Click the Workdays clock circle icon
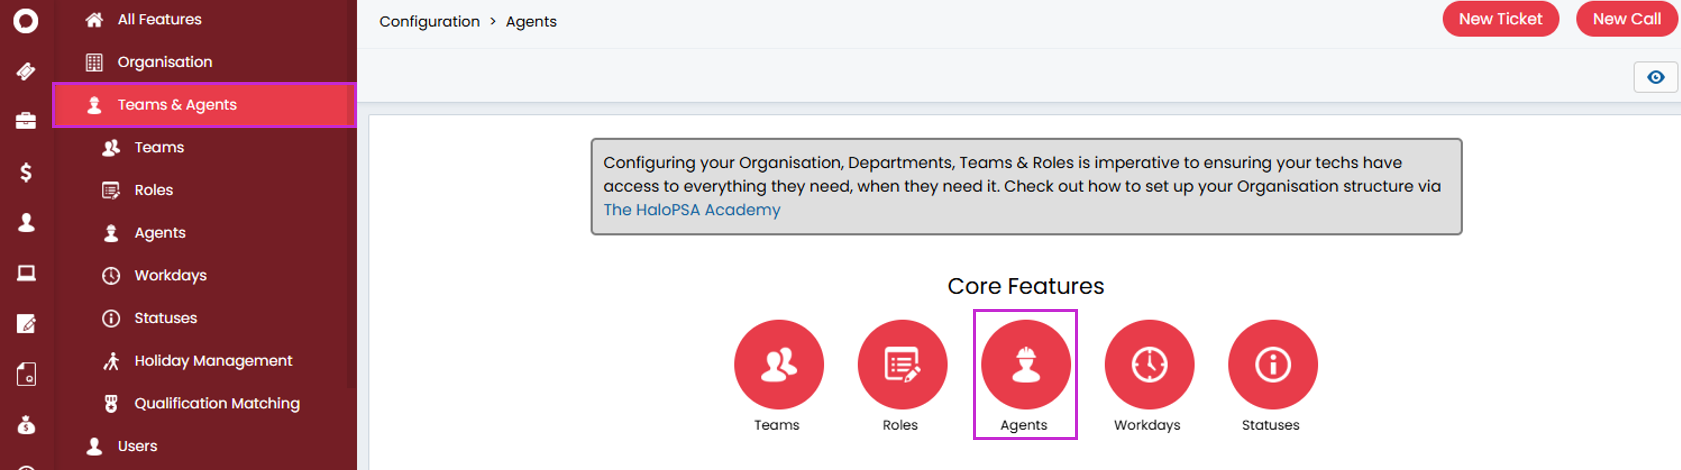1681x470 pixels. 1149,365
